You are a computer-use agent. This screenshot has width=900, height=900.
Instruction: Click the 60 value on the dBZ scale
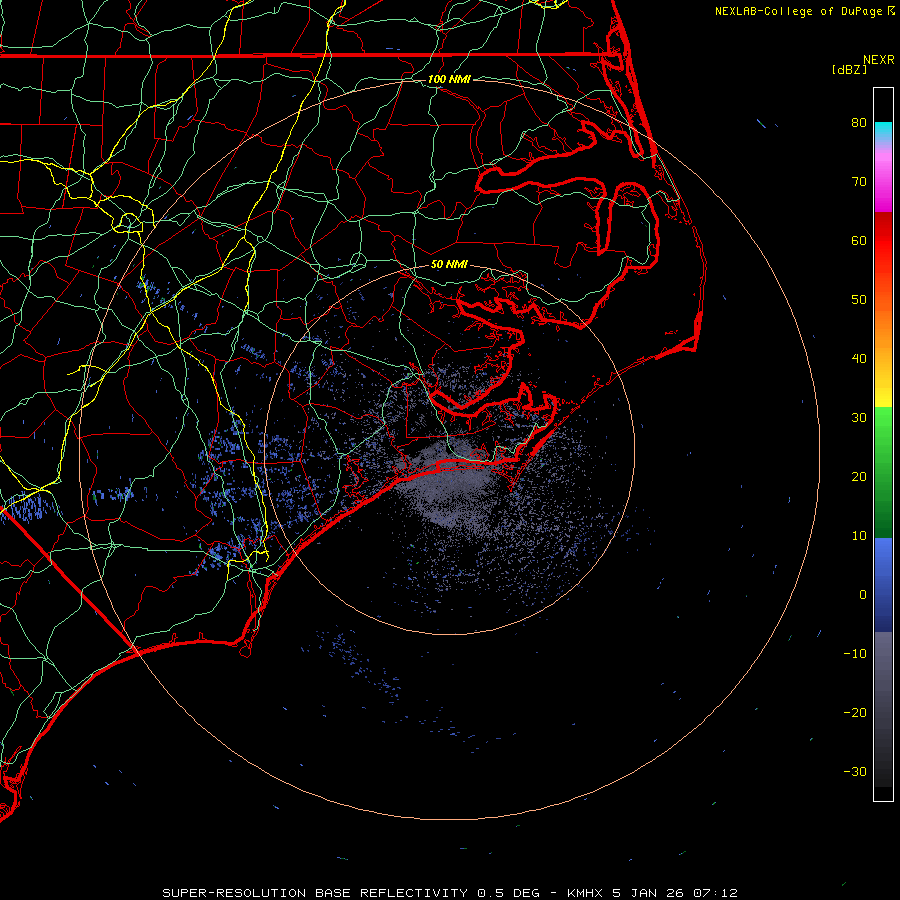859,240
